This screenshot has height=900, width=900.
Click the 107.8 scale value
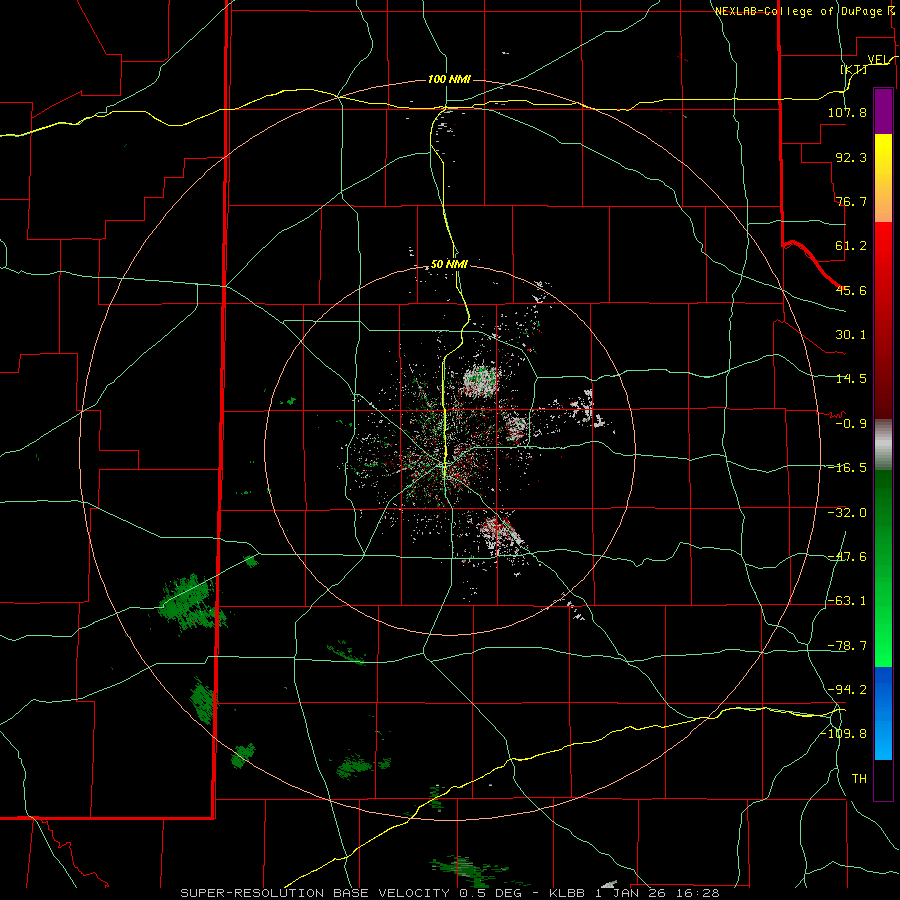pyautogui.click(x=847, y=112)
